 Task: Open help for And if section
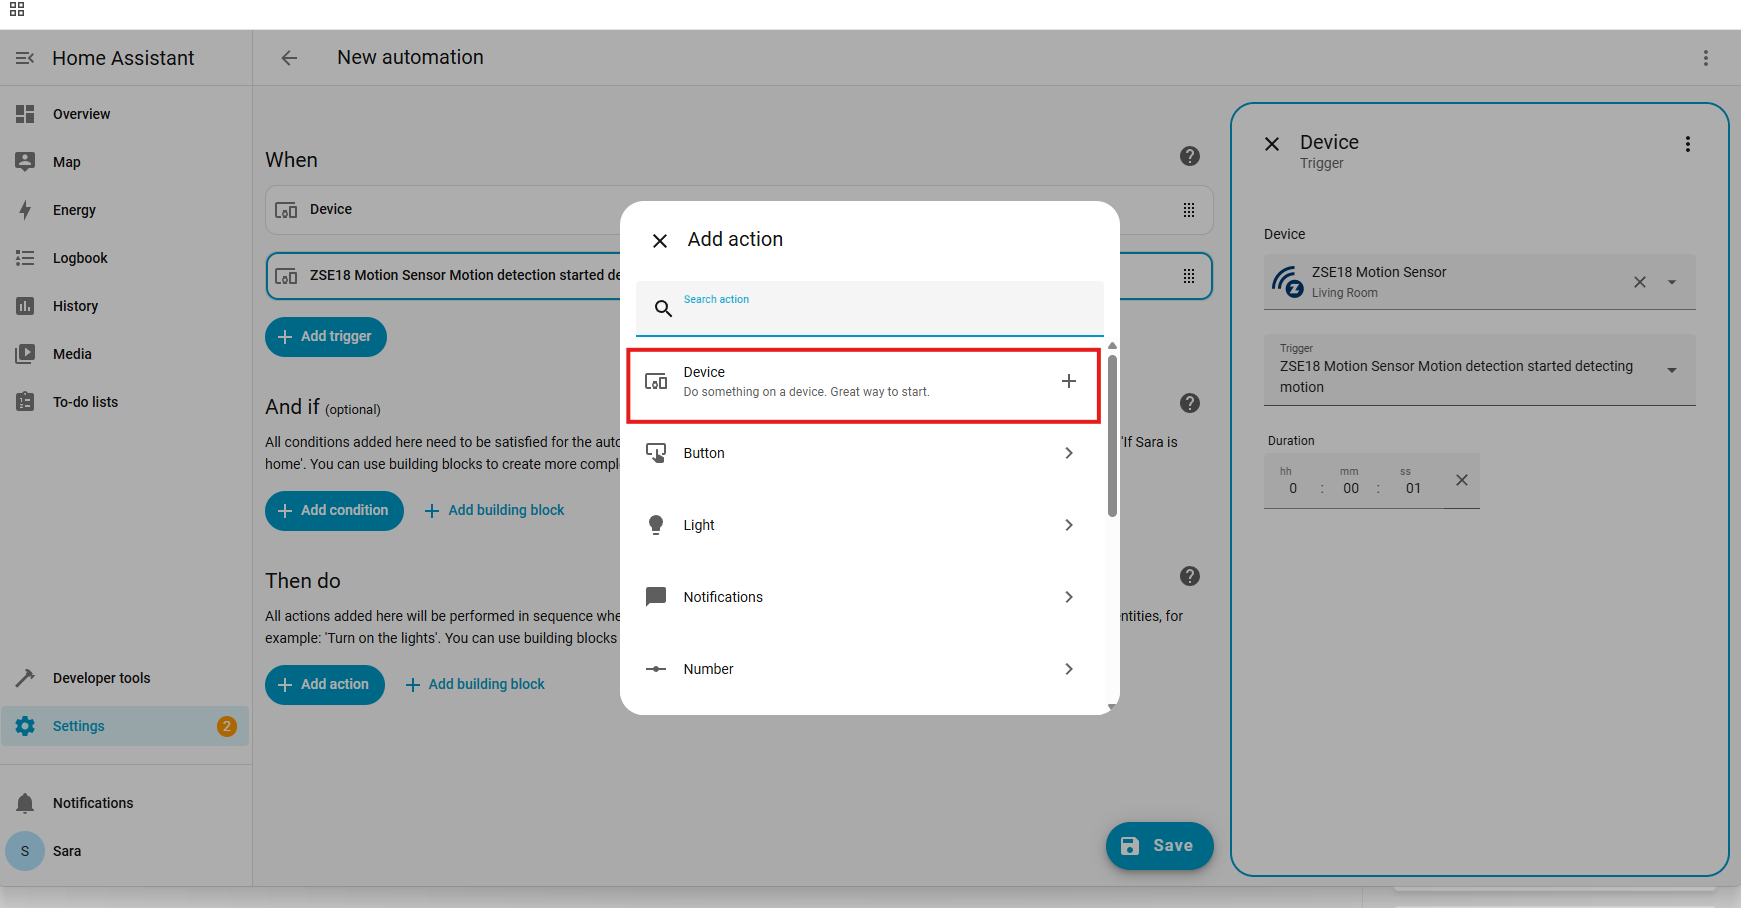tap(1190, 403)
